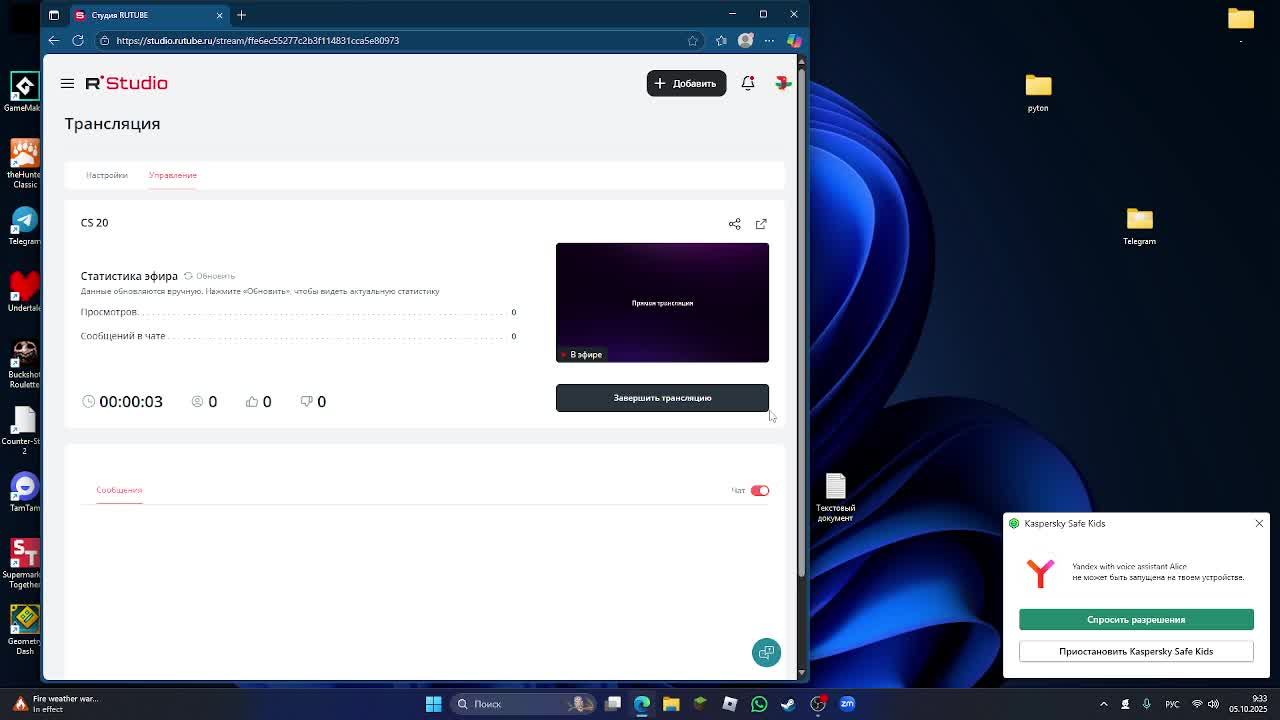The image size is (1280, 720).
Task: Open the user profile avatar in Studio
Action: (783, 83)
